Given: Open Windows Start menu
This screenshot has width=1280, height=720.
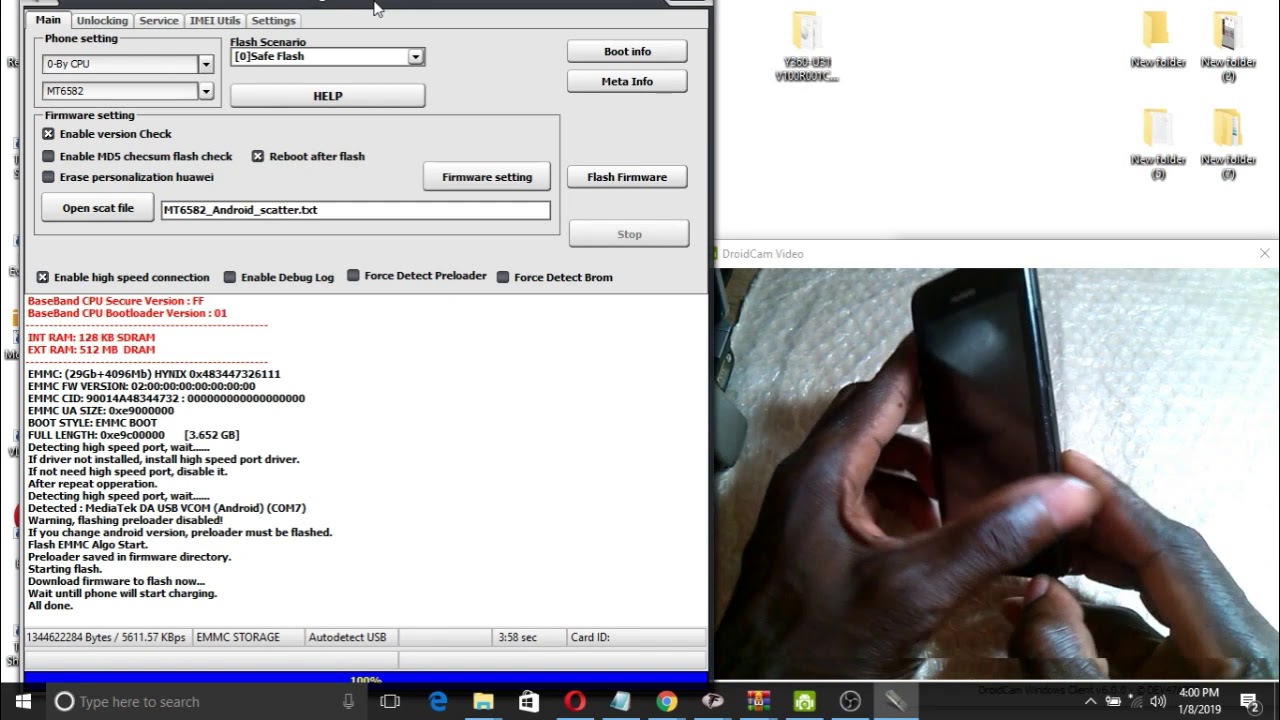Looking at the screenshot, I should tap(23, 701).
